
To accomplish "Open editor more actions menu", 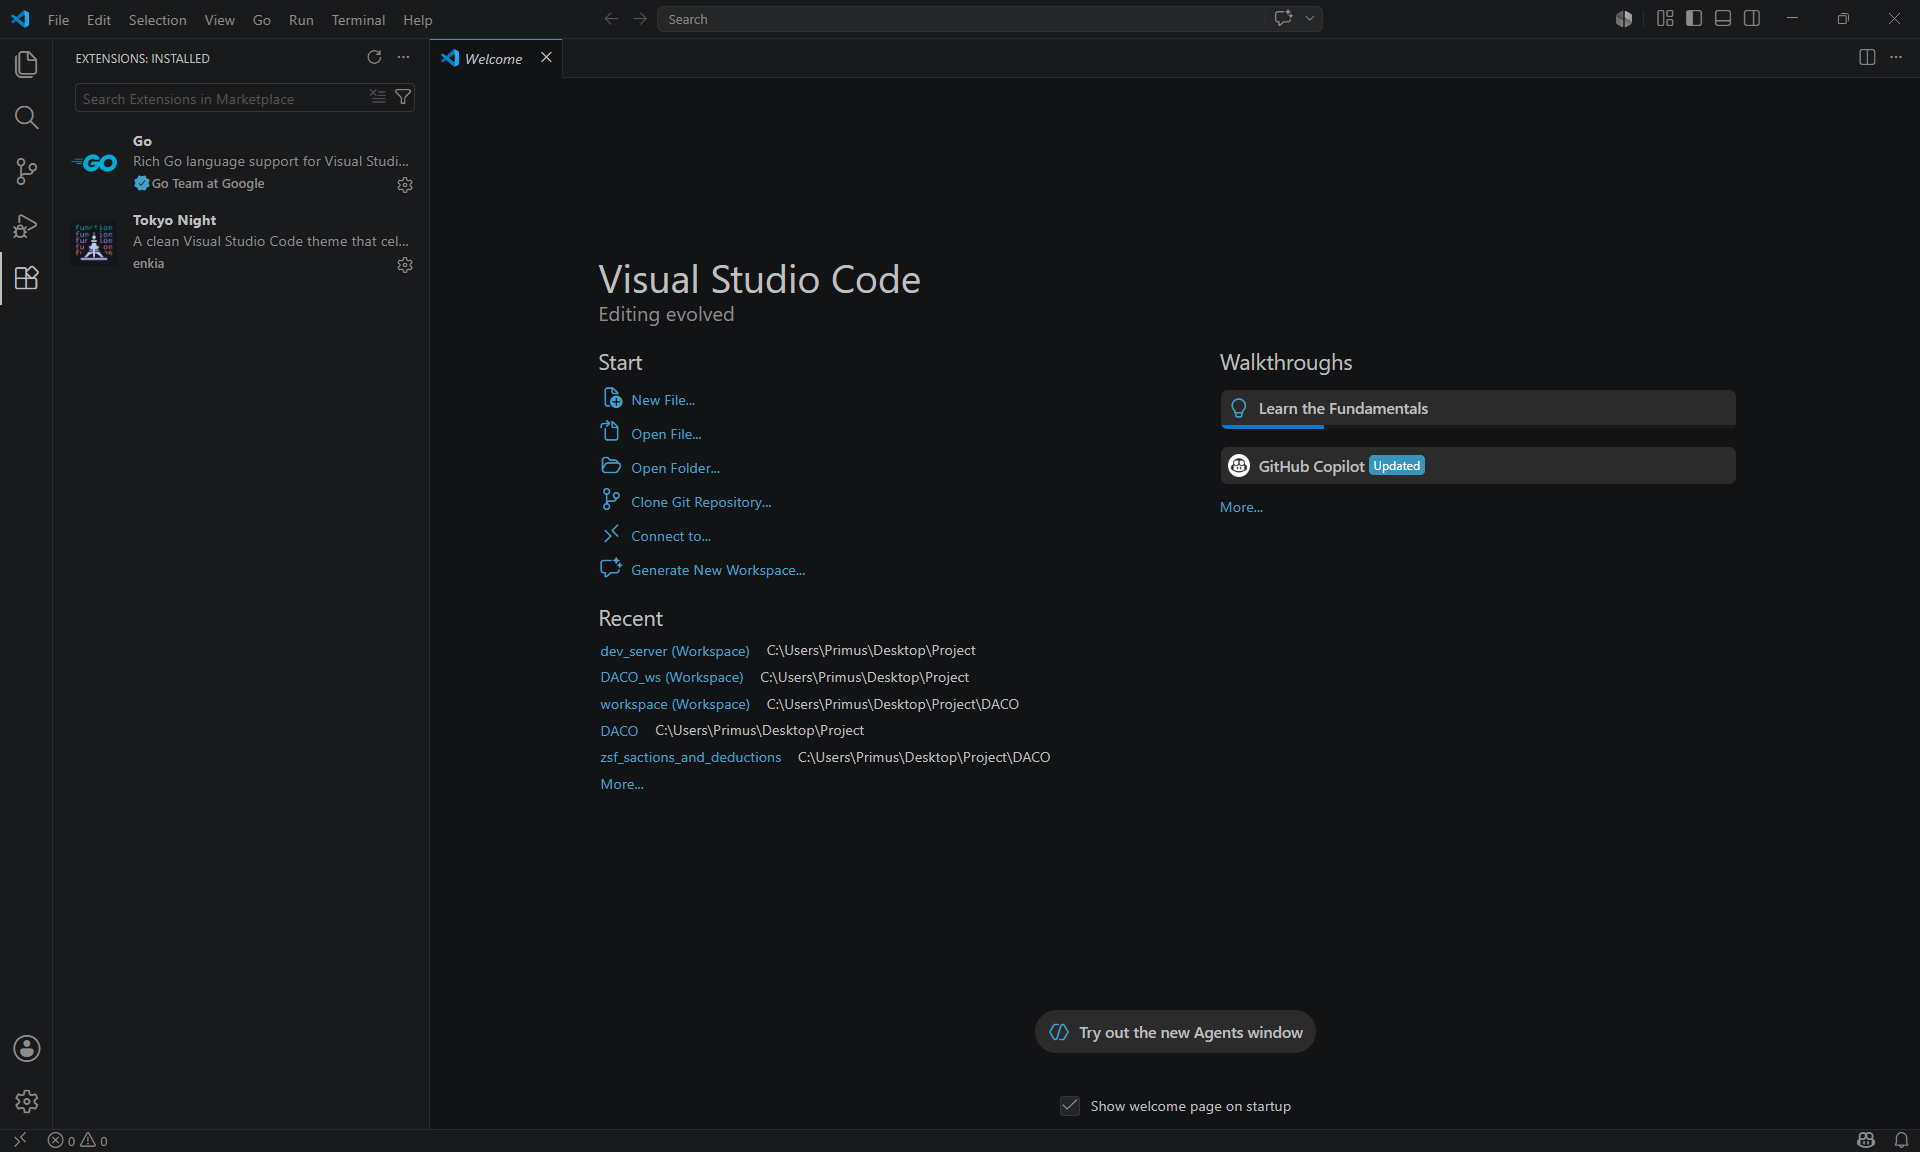I will pyautogui.click(x=1896, y=57).
